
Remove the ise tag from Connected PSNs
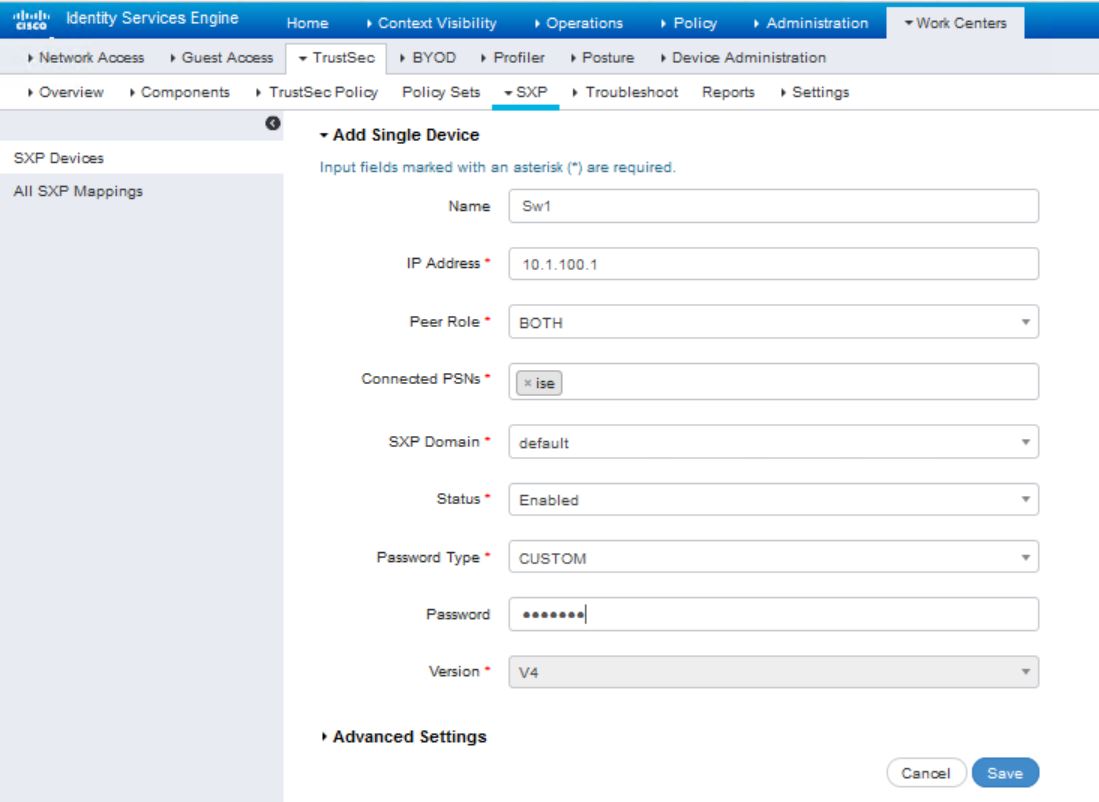pos(528,383)
